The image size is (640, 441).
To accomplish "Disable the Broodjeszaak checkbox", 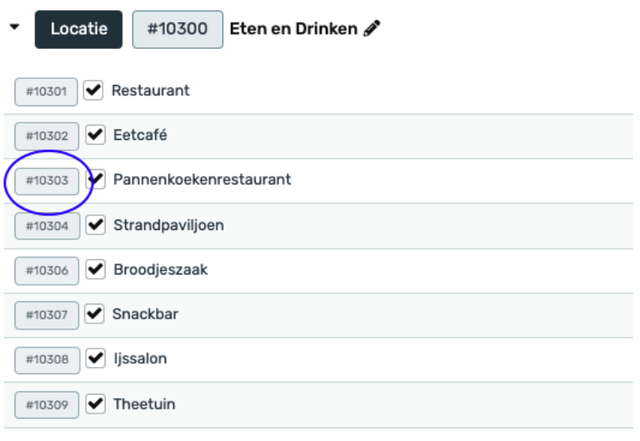I will click(96, 270).
